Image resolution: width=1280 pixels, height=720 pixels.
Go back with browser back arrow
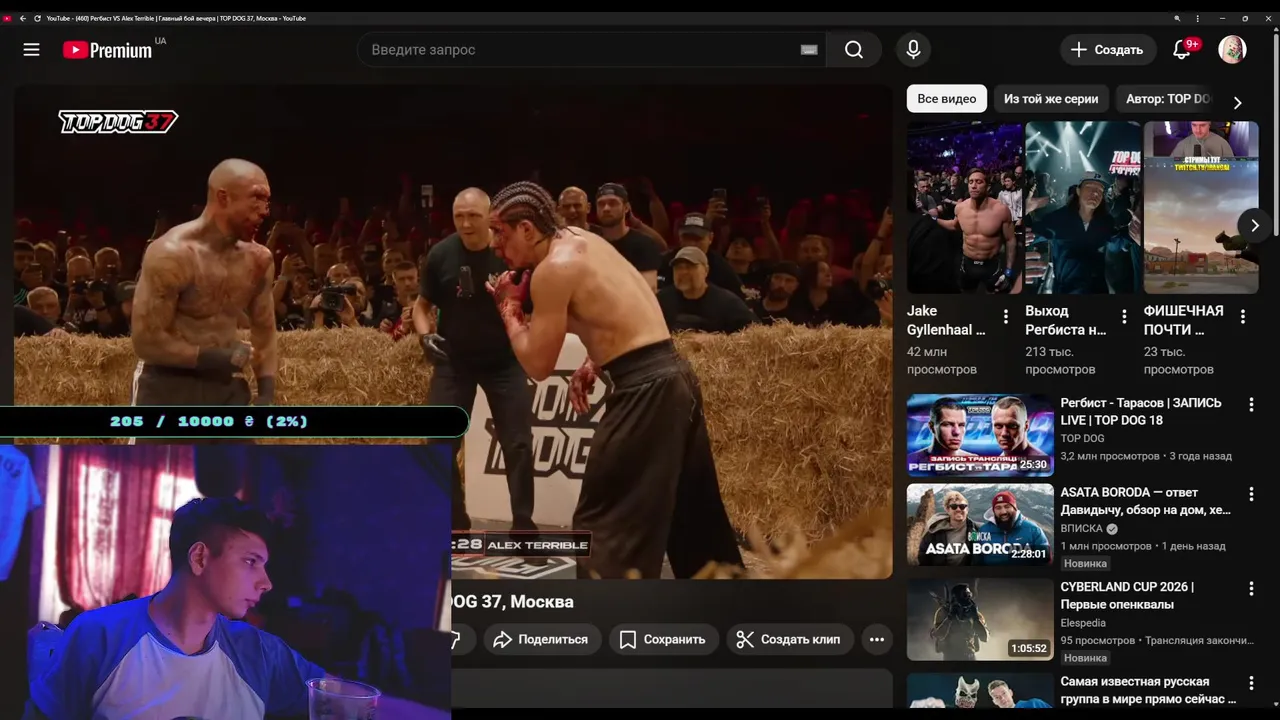22,18
